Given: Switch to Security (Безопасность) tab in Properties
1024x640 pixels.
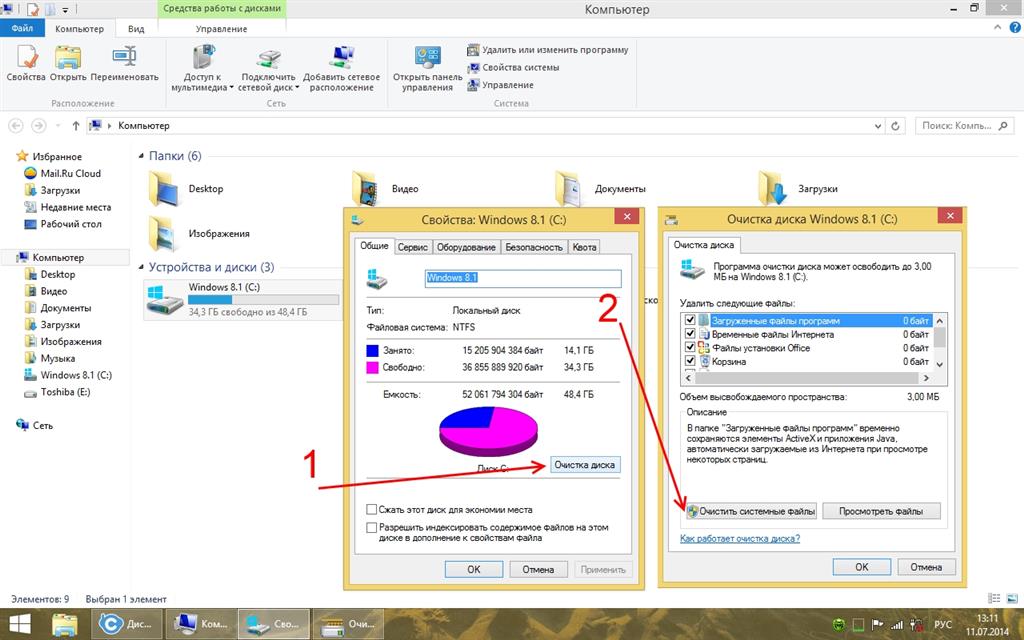Looking at the screenshot, I should pos(534,247).
